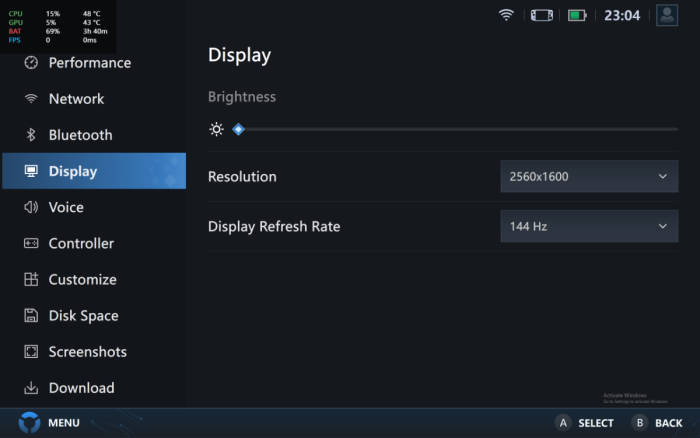
Task: Go to Network settings
Action: click(76, 99)
